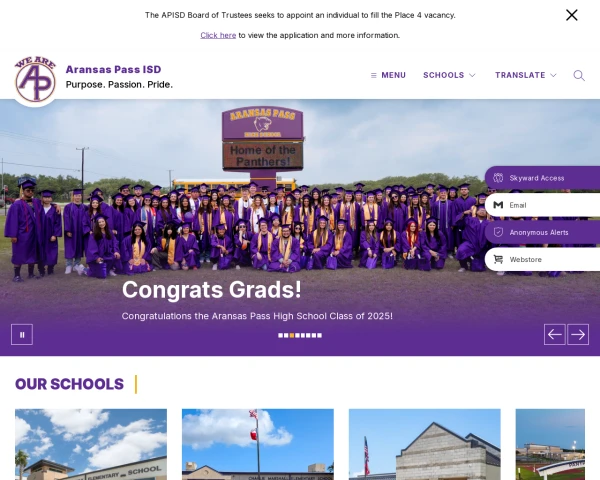This screenshot has width=600, height=480.
Task: Open the main Menu
Action: [x=388, y=75]
